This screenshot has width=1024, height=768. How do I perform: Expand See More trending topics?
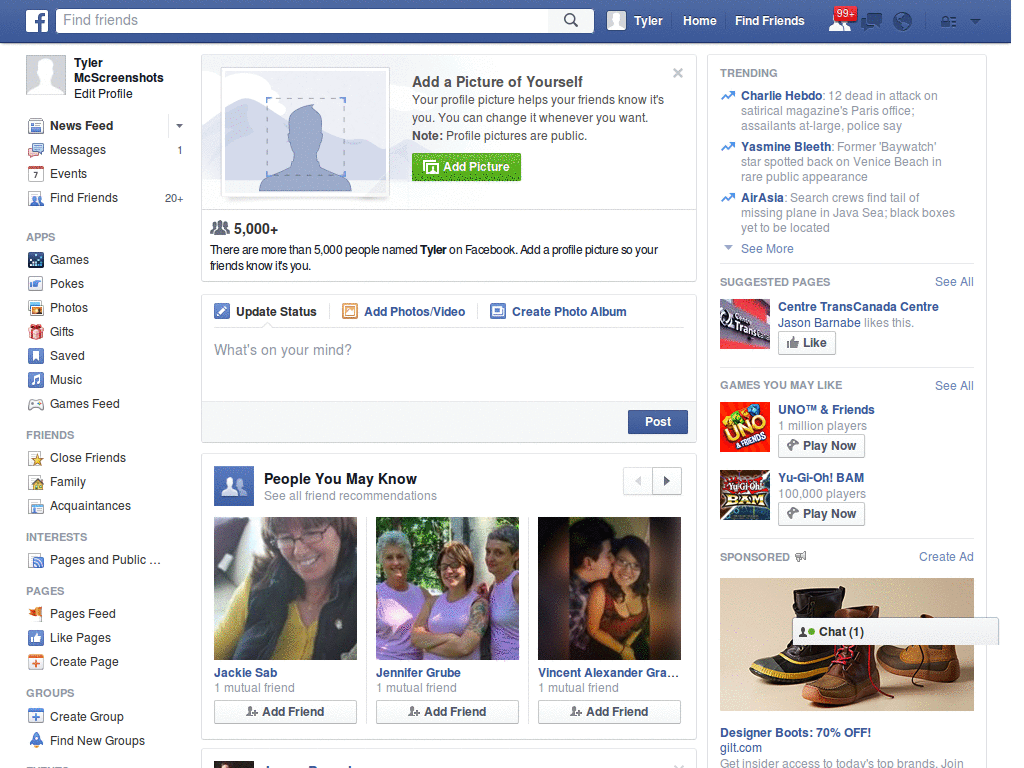point(767,249)
